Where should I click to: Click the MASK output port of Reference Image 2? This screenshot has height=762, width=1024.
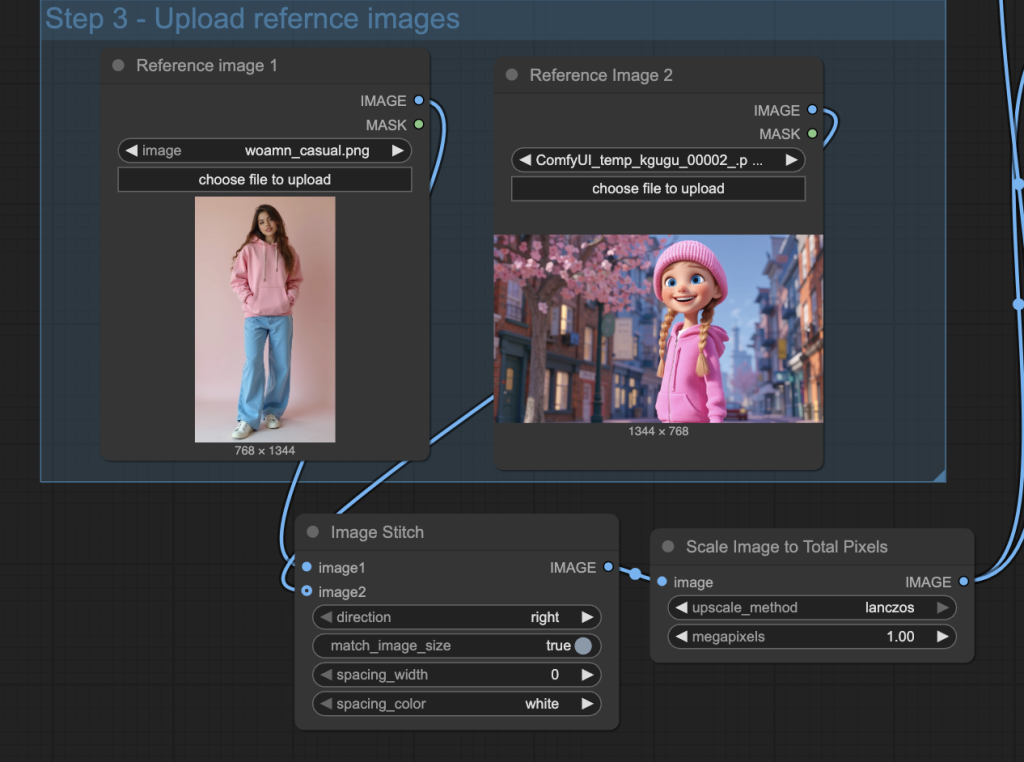pos(812,134)
